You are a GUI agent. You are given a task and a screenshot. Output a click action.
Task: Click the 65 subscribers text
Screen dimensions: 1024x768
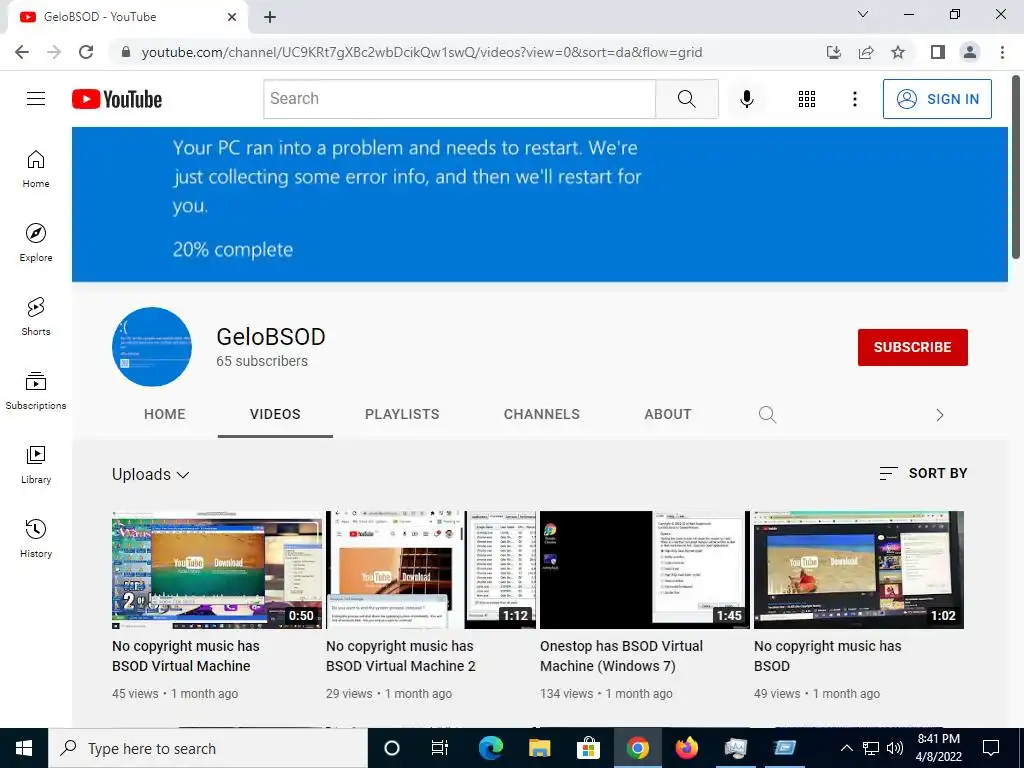262,361
